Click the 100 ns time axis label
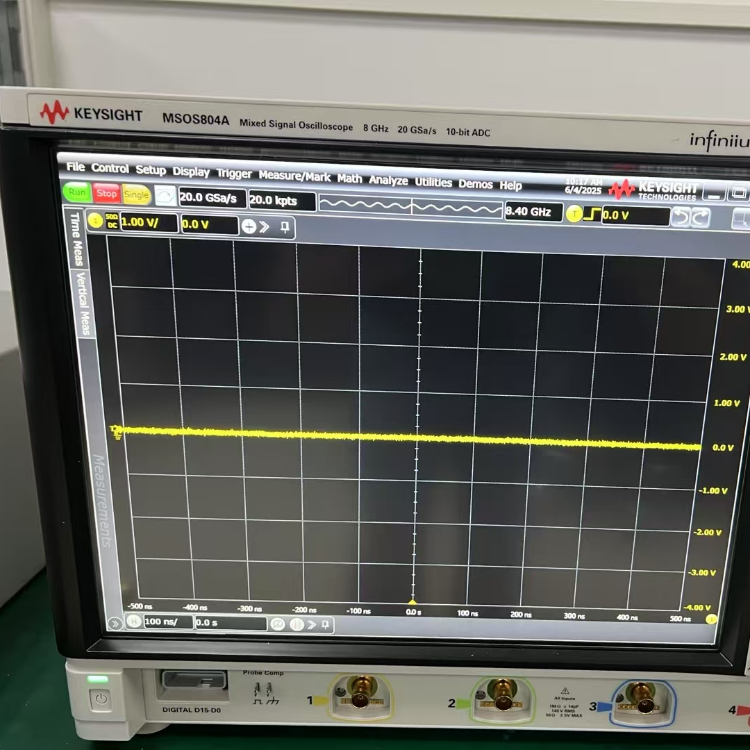Image resolution: width=750 pixels, height=750 pixels. point(467,613)
